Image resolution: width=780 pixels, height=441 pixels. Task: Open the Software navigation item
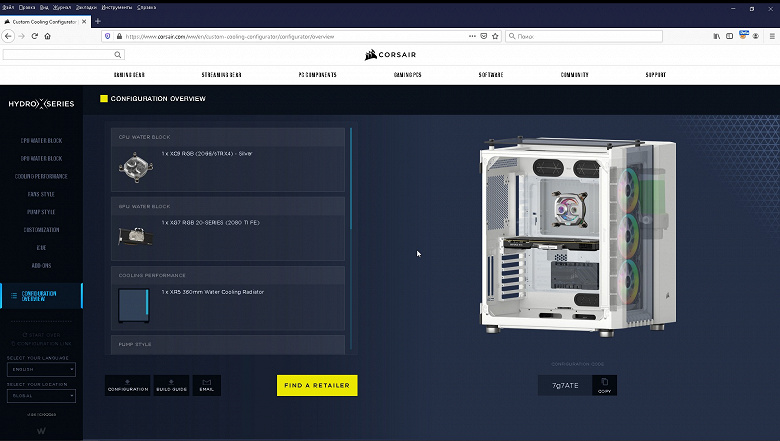point(491,75)
